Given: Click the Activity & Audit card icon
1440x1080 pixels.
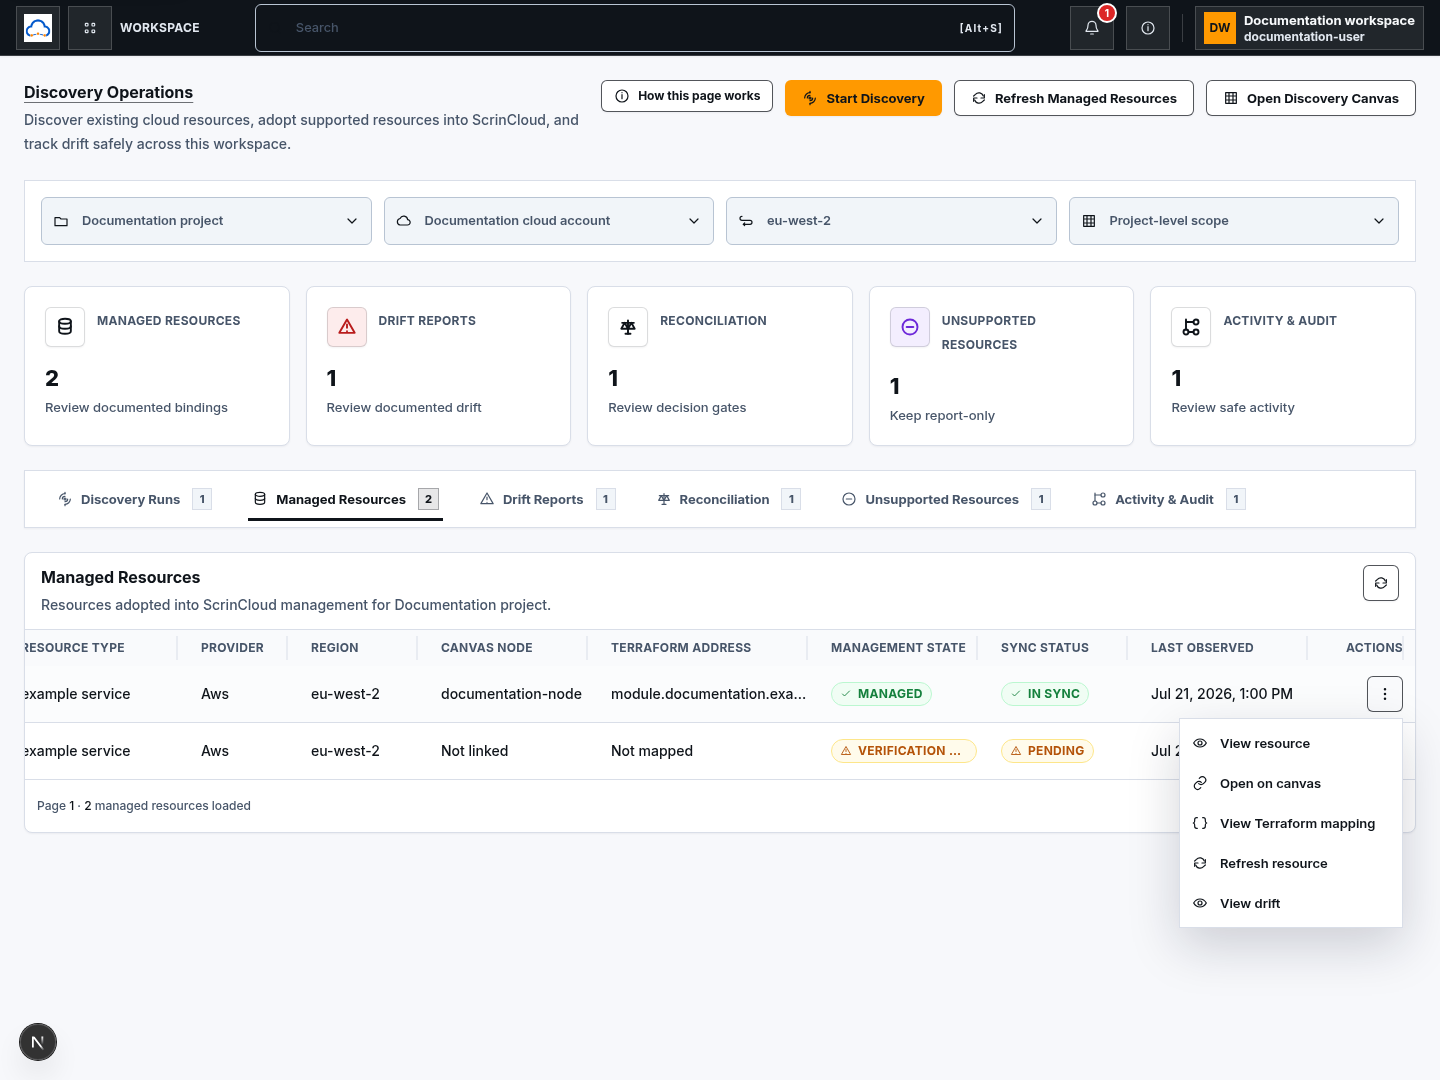Looking at the screenshot, I should click(x=1191, y=327).
